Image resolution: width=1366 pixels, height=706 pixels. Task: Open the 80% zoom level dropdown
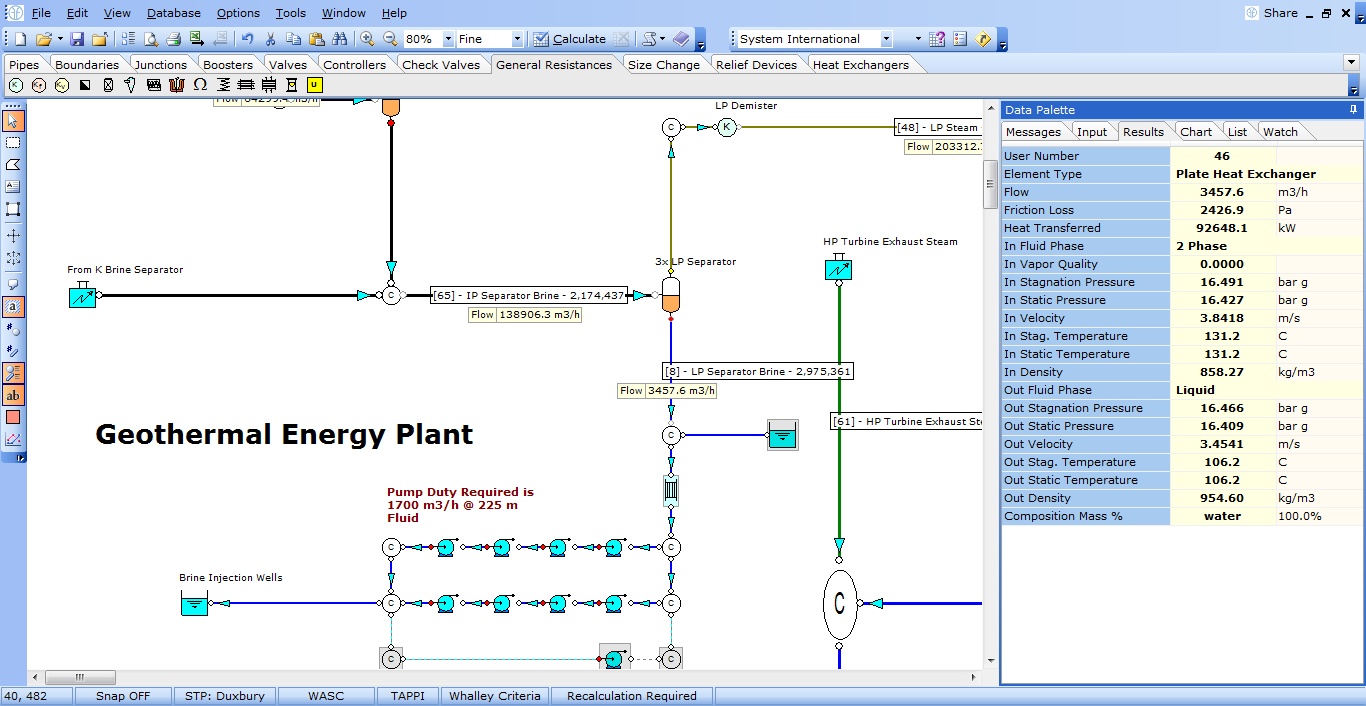(x=446, y=39)
